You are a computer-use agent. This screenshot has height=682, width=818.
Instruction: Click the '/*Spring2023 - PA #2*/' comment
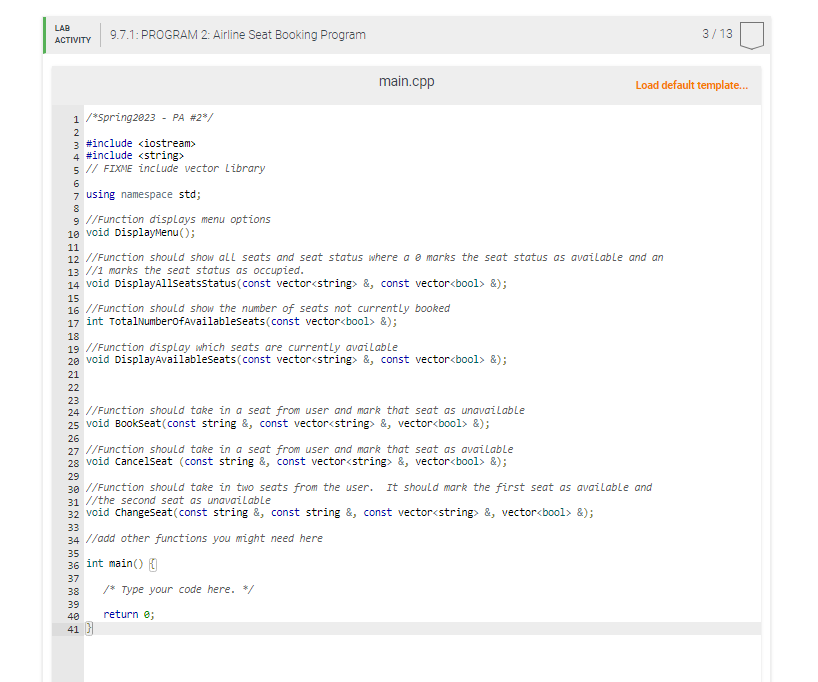click(x=150, y=117)
